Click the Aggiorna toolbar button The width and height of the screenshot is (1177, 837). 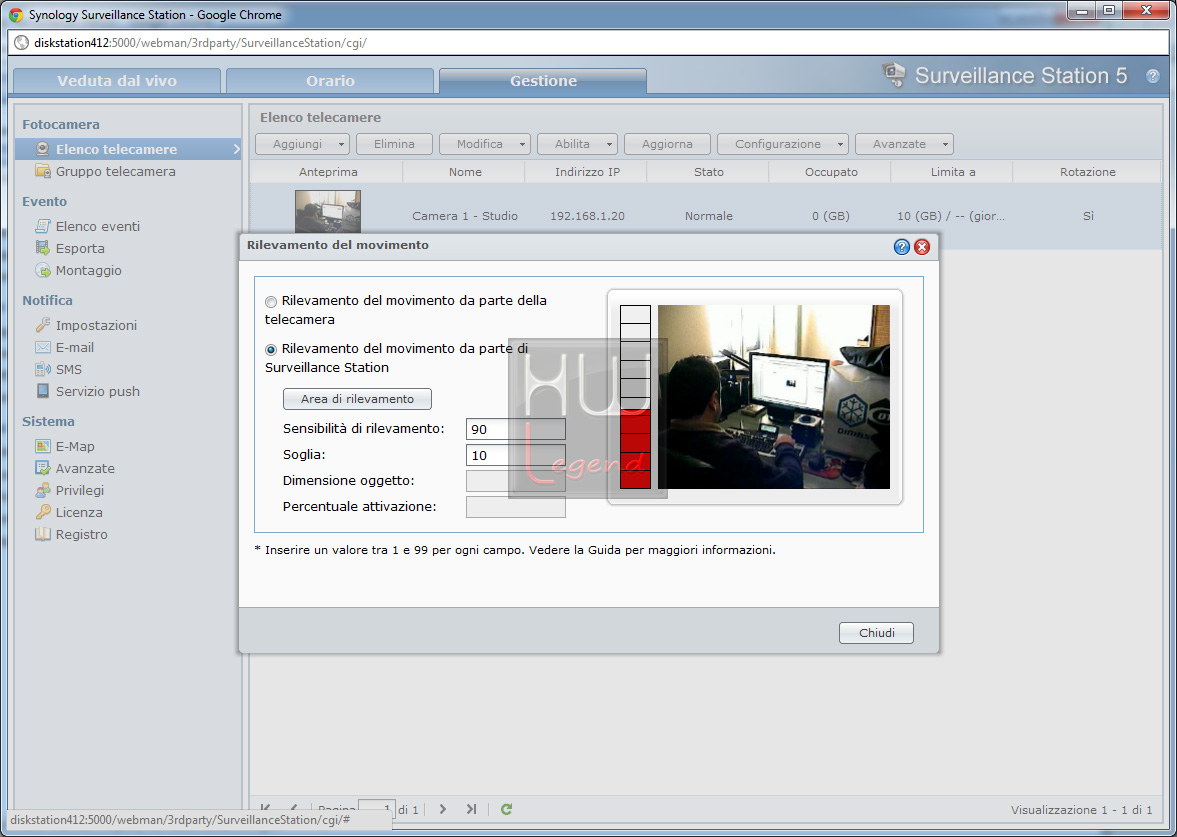click(667, 144)
